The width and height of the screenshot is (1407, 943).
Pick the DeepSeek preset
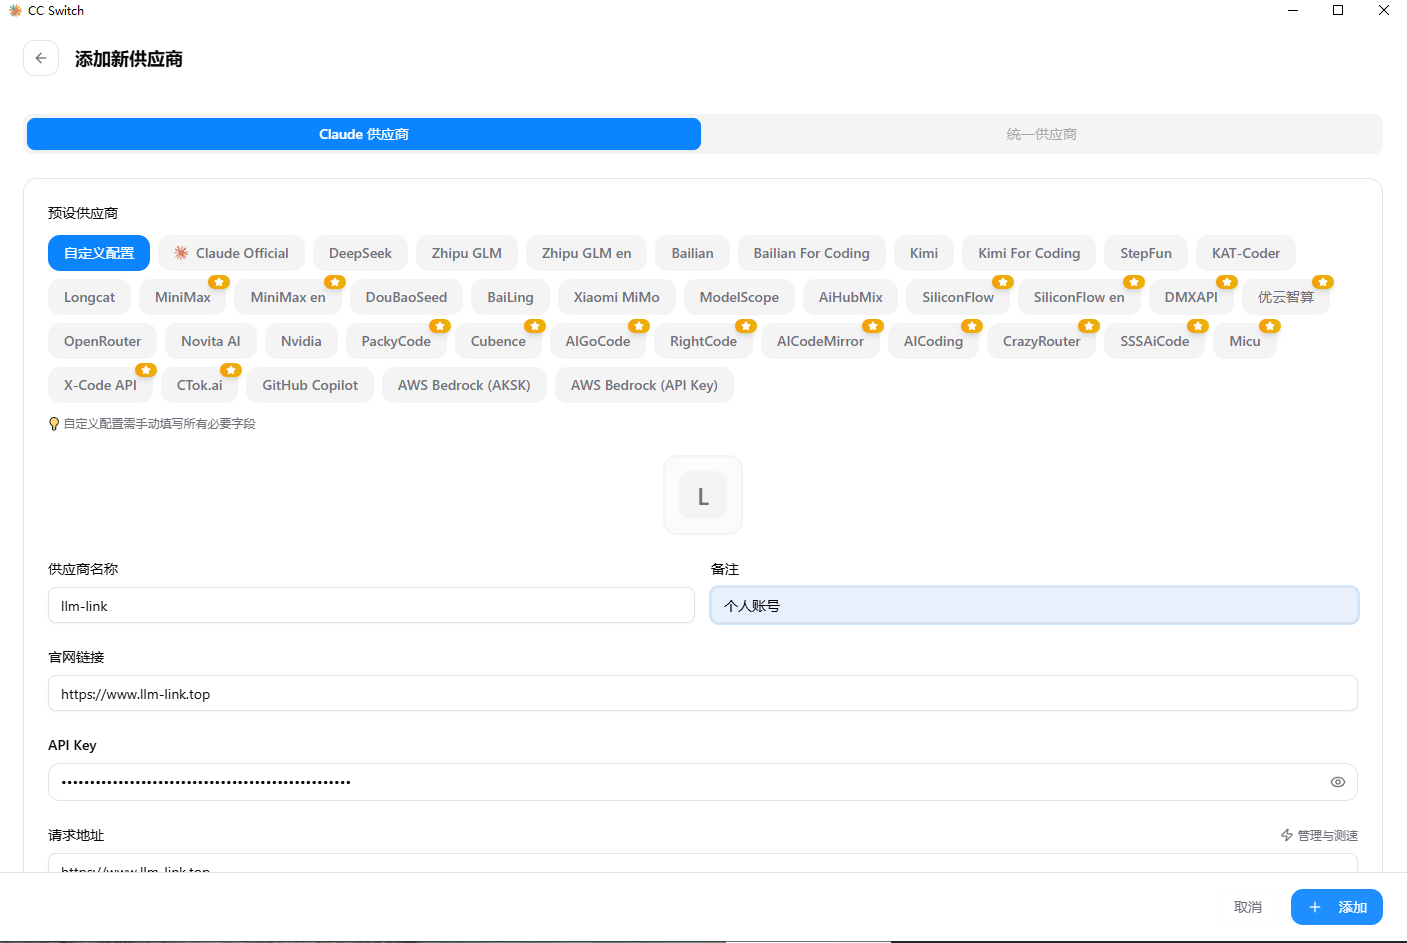tap(360, 253)
